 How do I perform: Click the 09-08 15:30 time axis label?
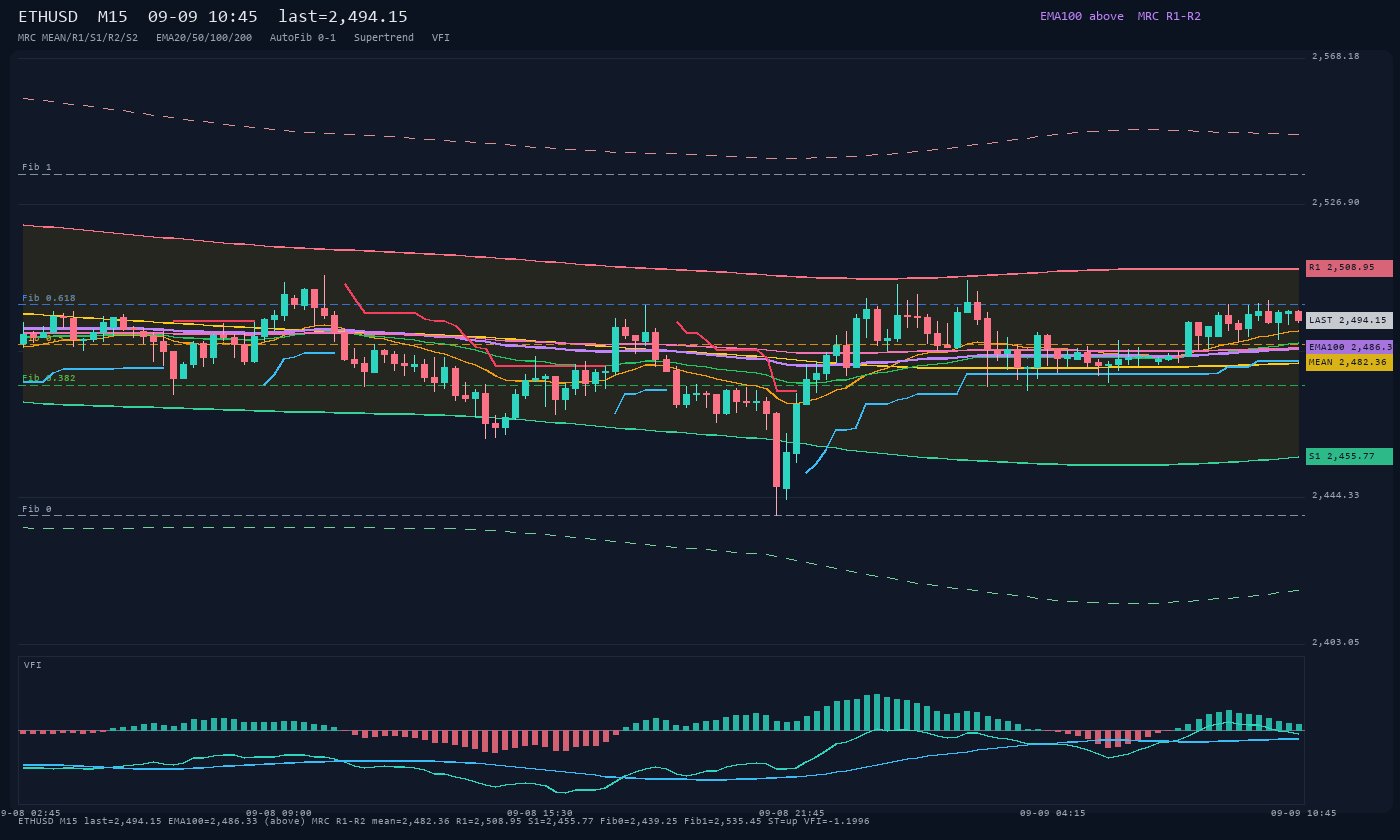540,813
